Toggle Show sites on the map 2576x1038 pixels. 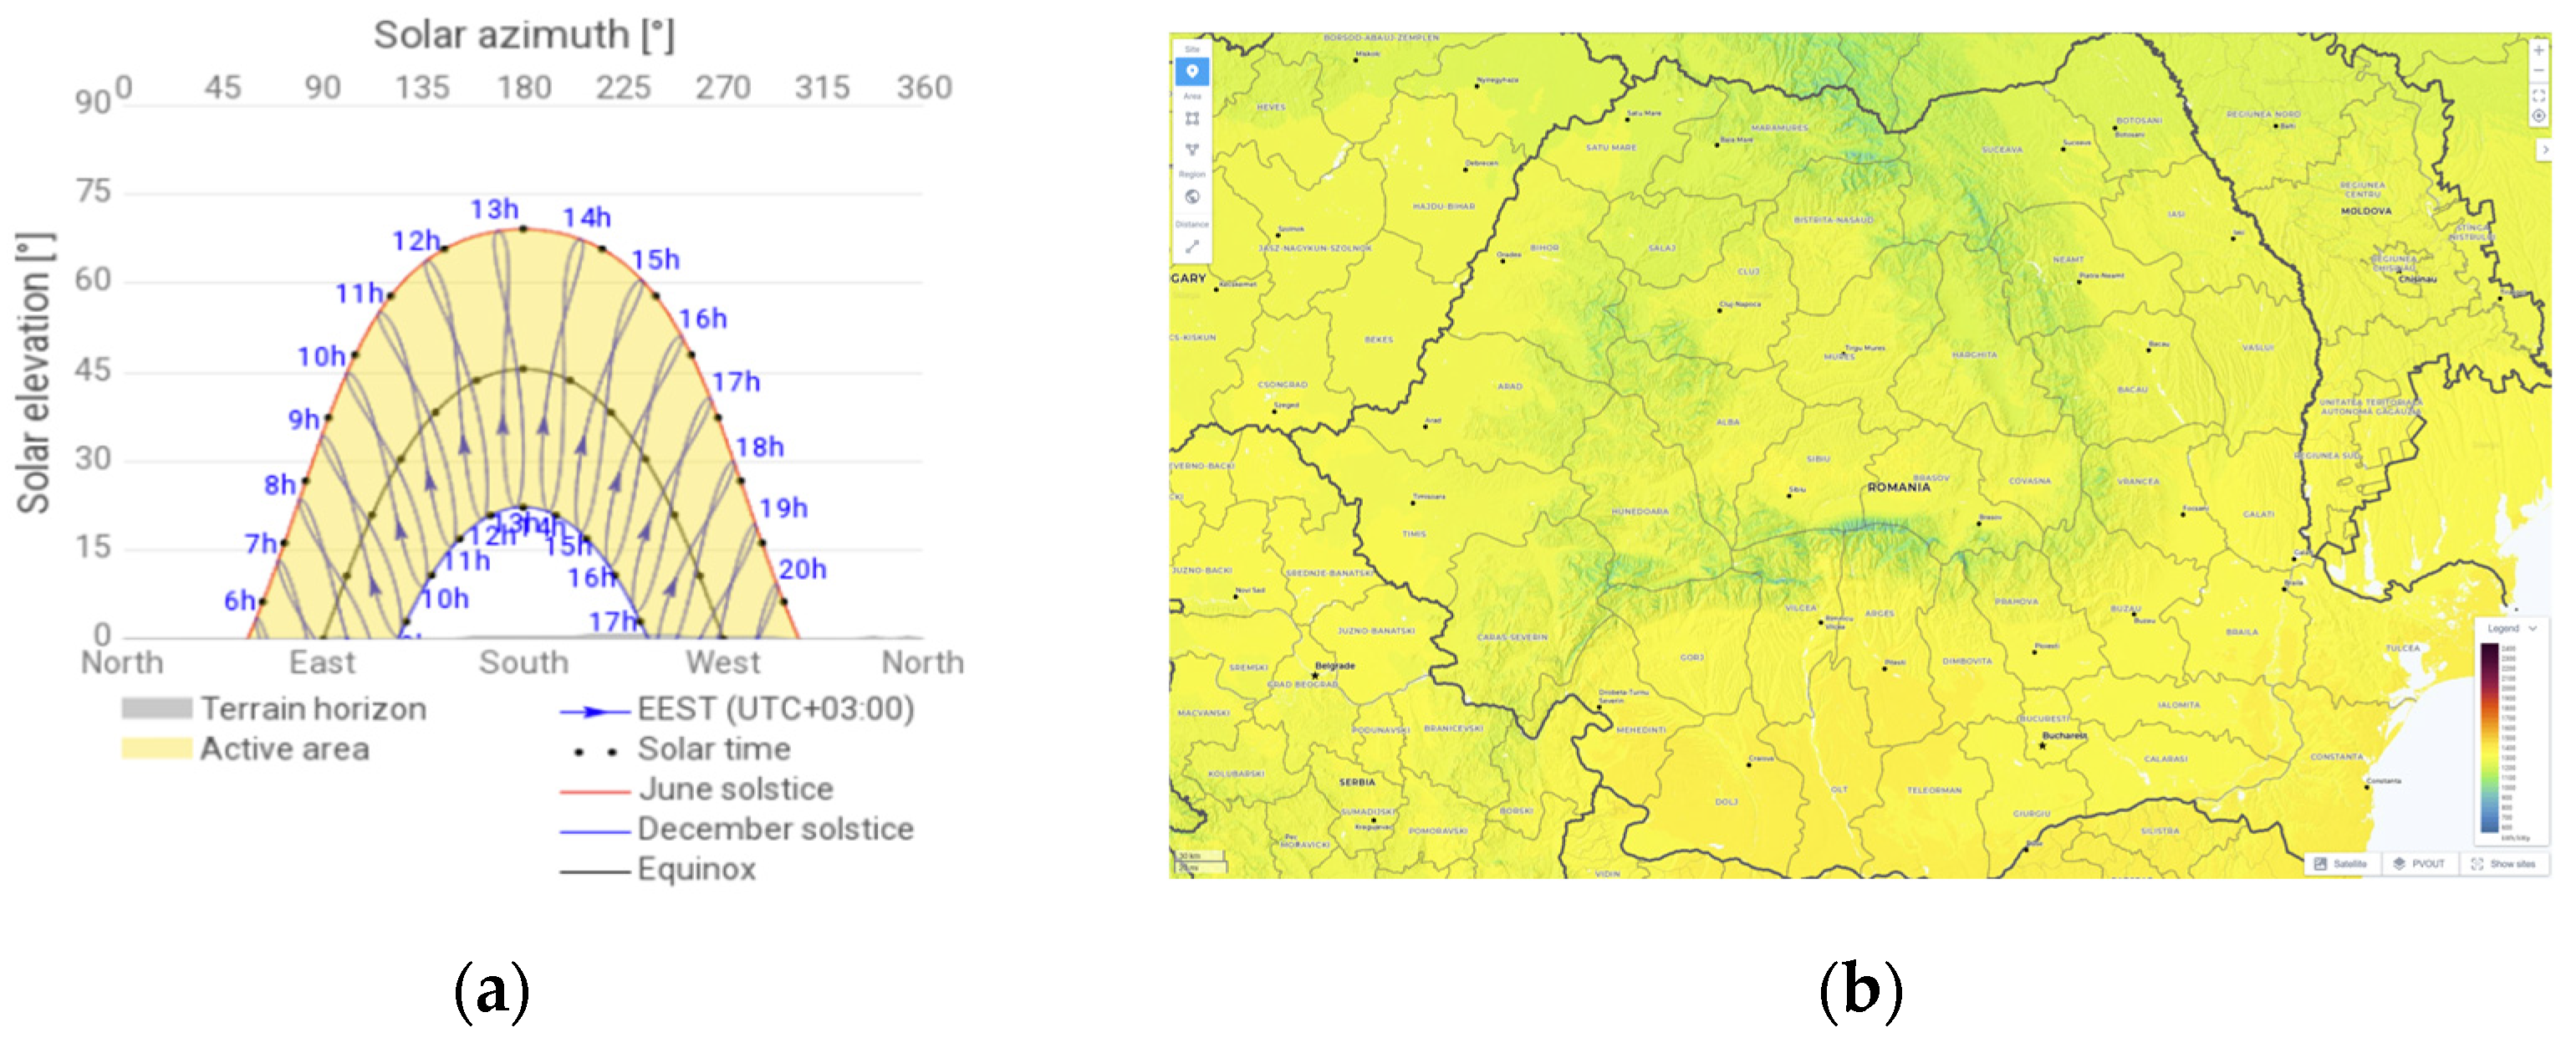(x=2504, y=864)
